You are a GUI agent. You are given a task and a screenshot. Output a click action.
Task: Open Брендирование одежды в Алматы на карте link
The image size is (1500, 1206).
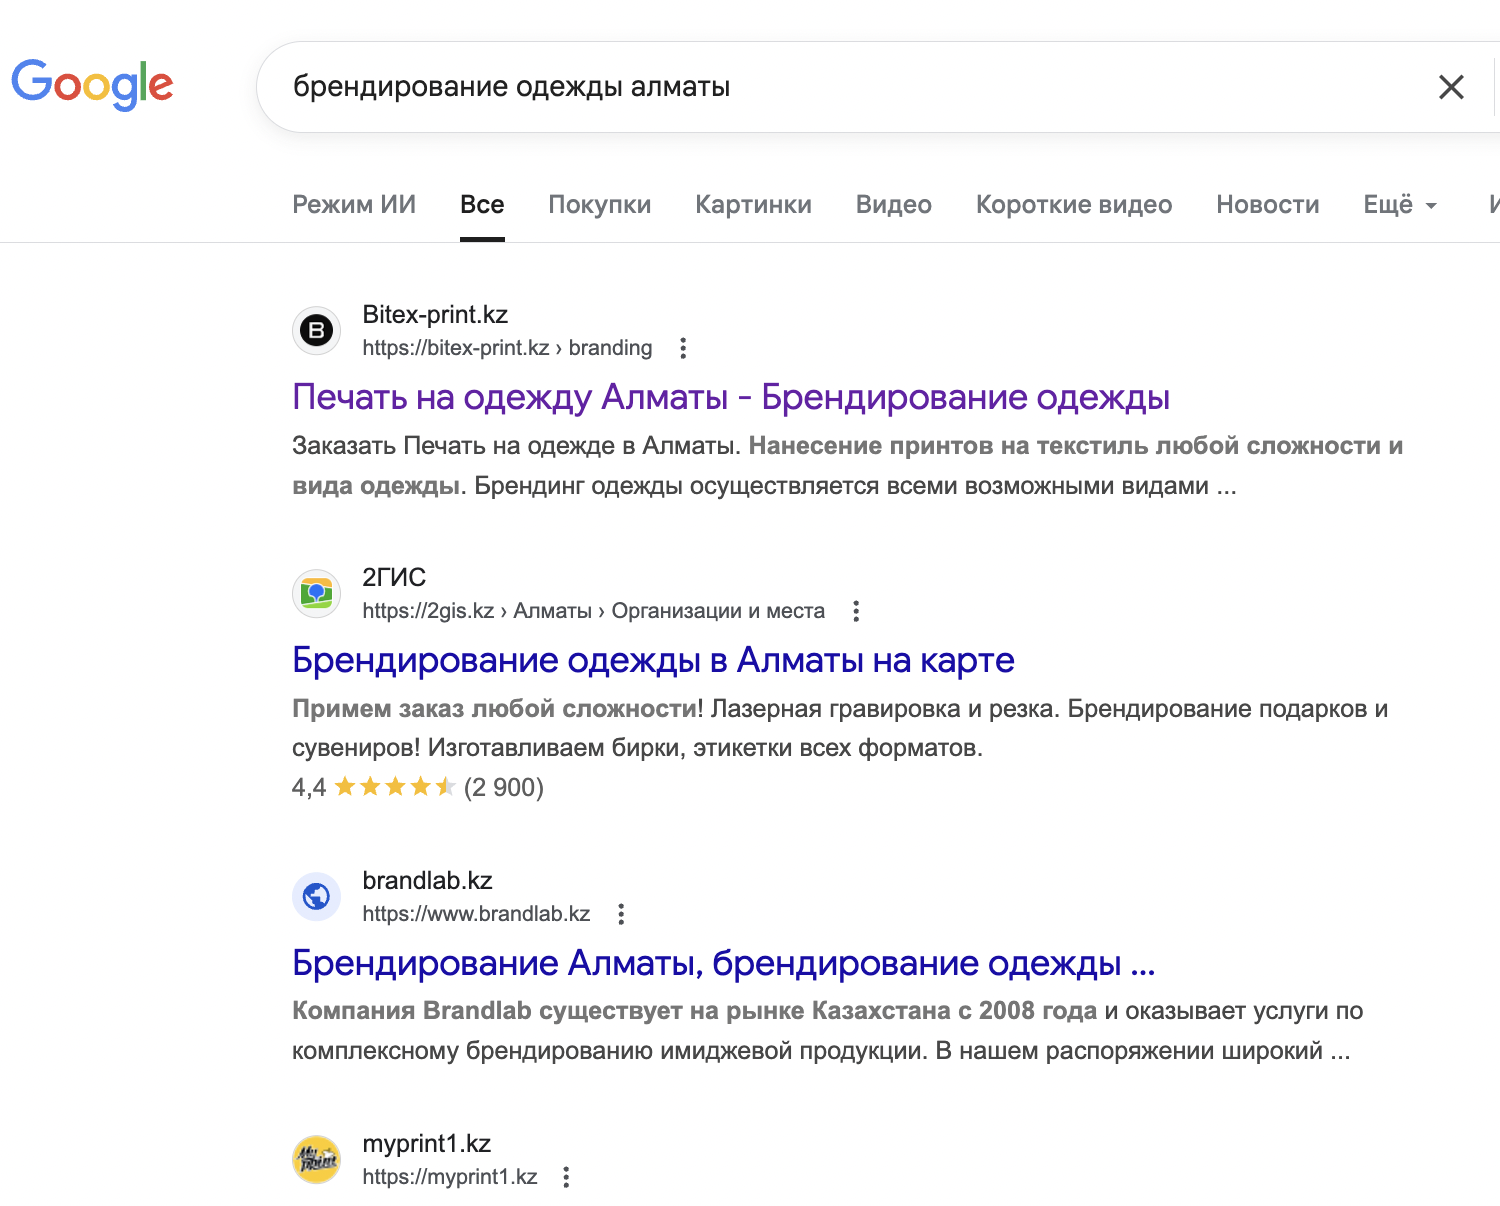(653, 660)
